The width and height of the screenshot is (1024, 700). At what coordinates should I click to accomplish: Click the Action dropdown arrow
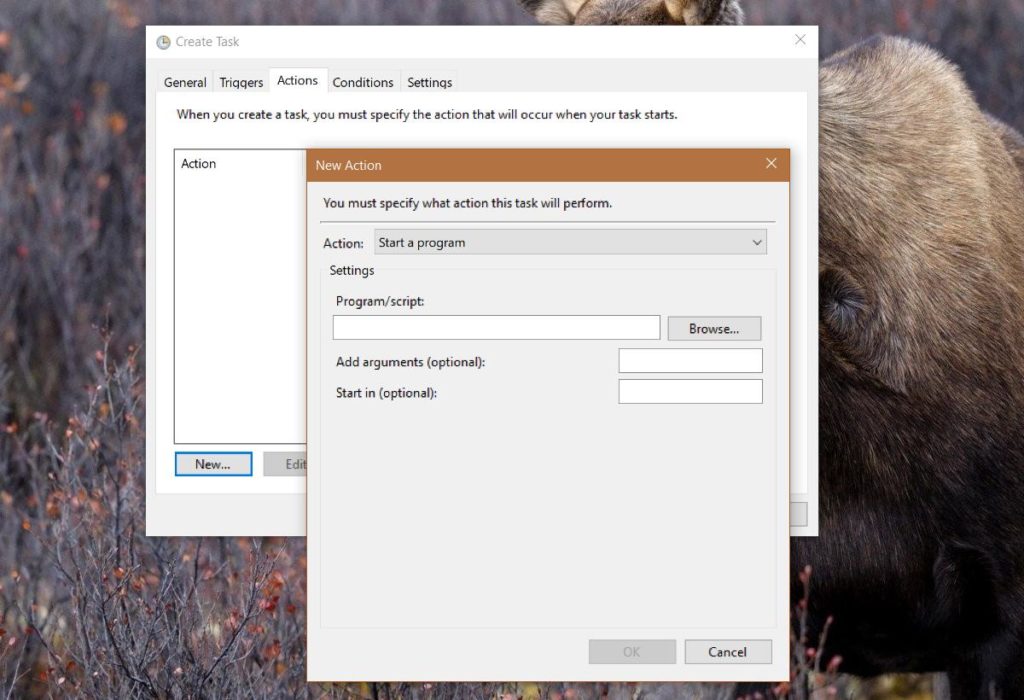click(757, 242)
